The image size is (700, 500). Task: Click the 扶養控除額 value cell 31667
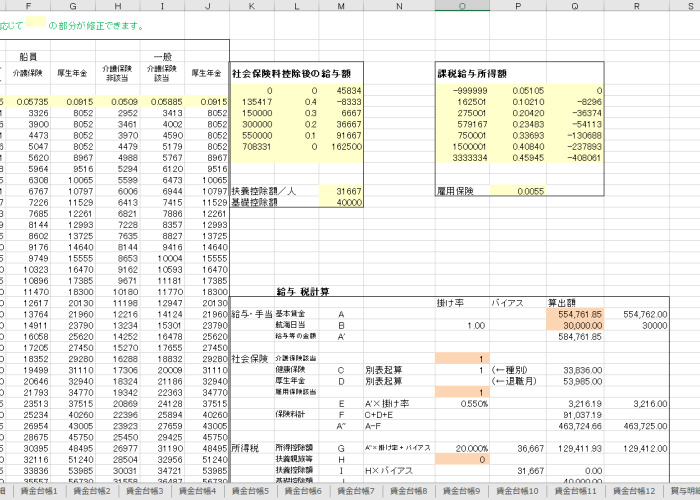coord(341,191)
